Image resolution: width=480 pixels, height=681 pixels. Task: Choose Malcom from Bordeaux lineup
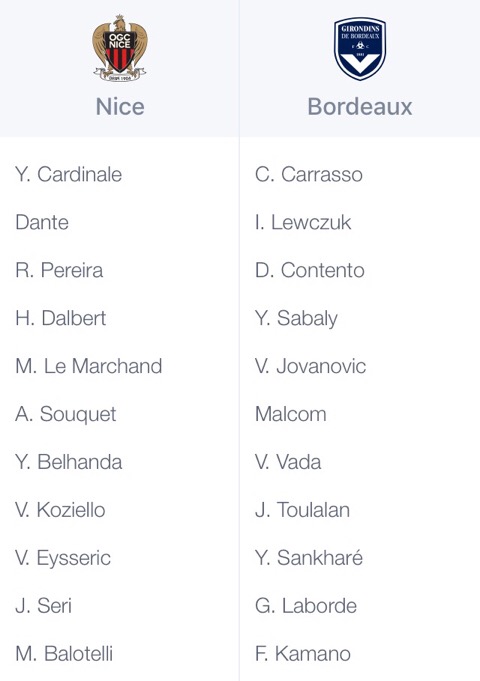point(290,414)
